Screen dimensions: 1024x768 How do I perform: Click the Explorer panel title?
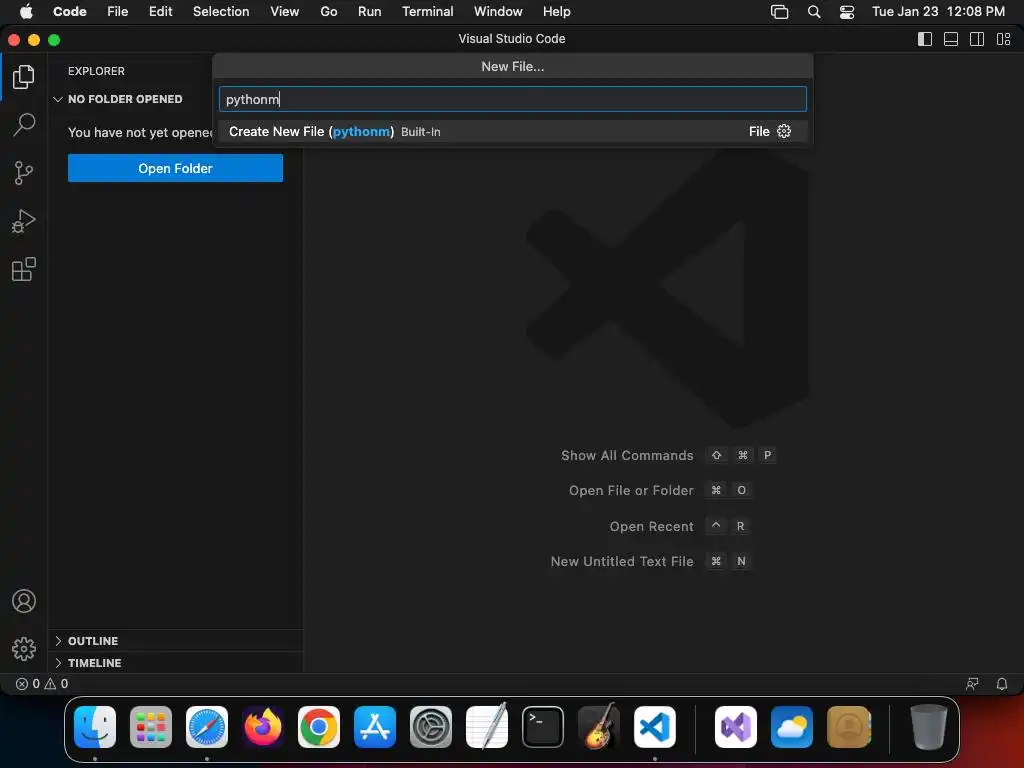tap(96, 71)
